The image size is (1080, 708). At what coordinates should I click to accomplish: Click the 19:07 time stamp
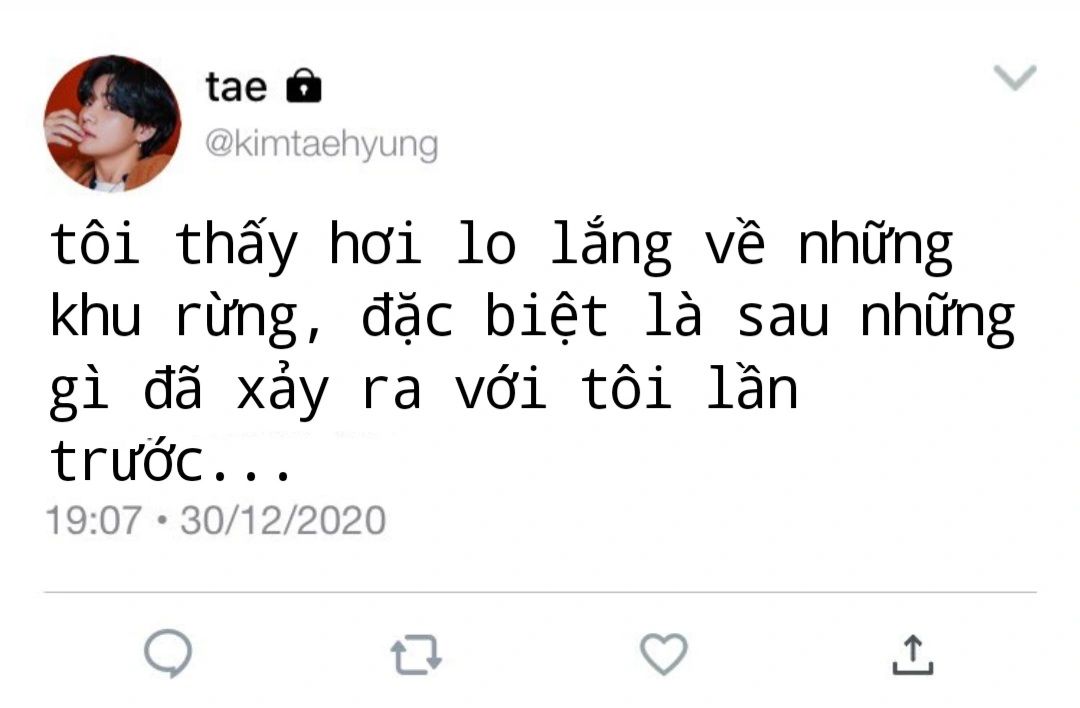[94, 520]
